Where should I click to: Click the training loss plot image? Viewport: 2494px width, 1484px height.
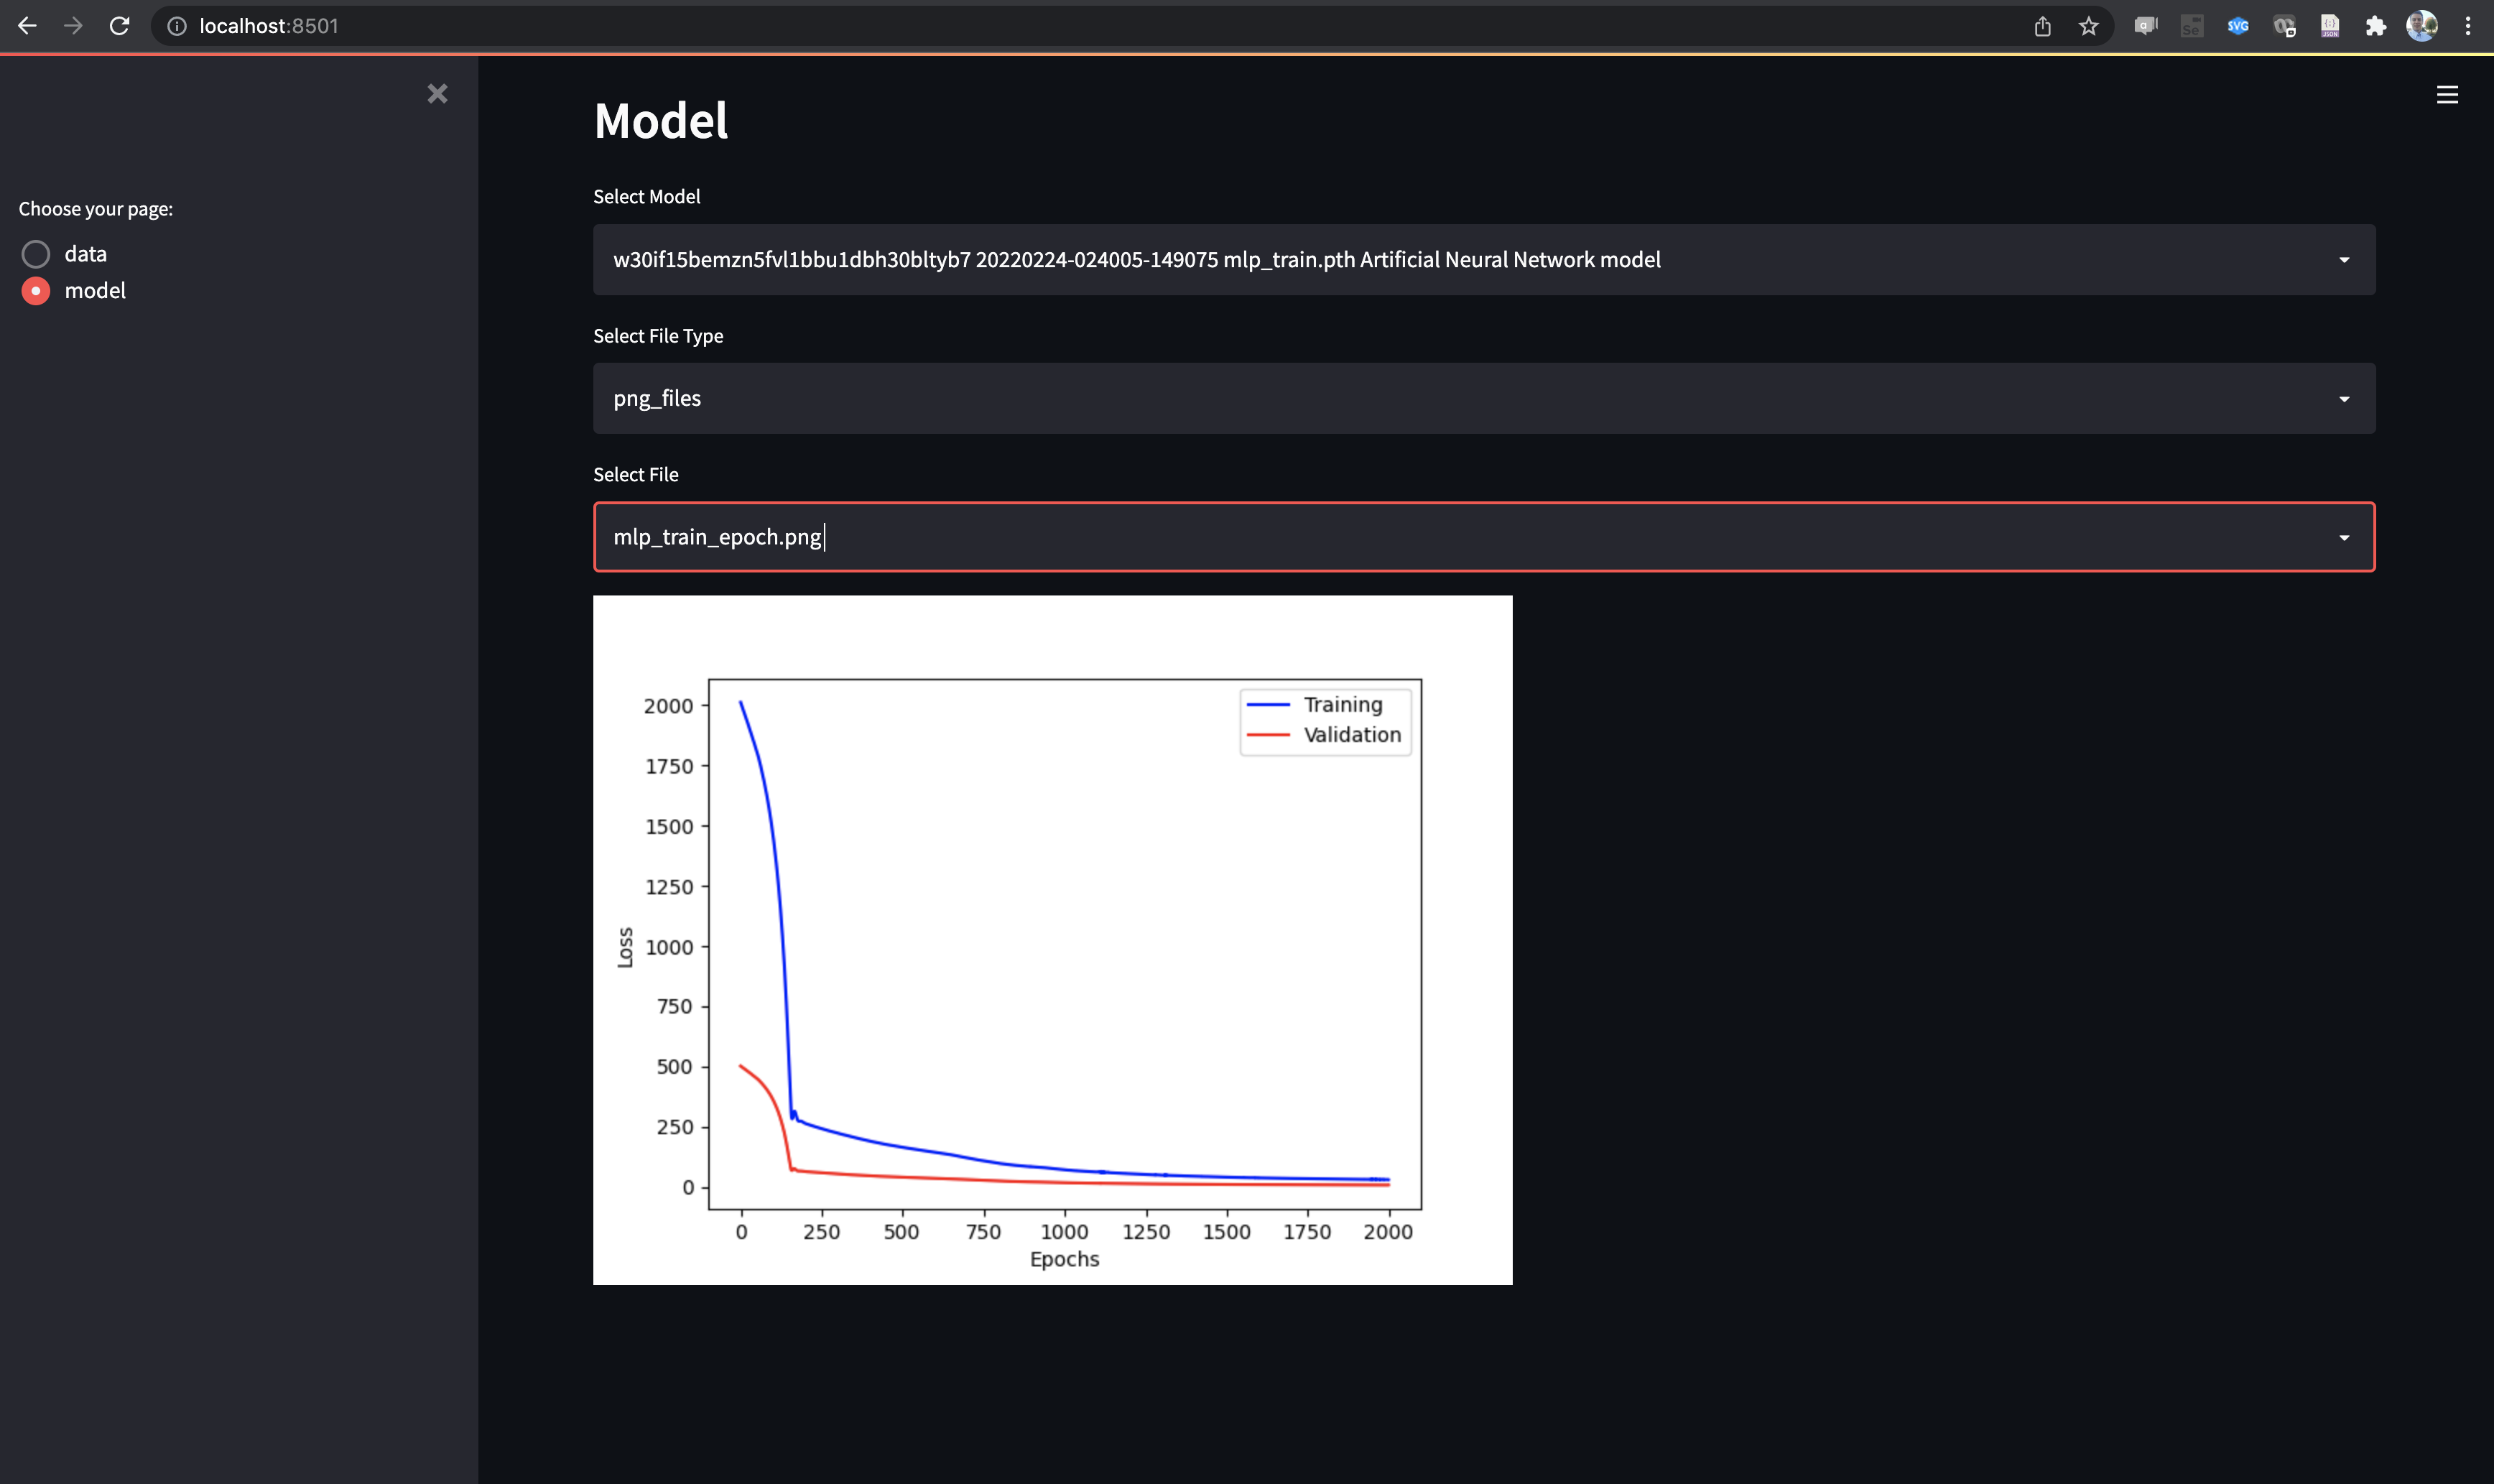tap(1052, 940)
